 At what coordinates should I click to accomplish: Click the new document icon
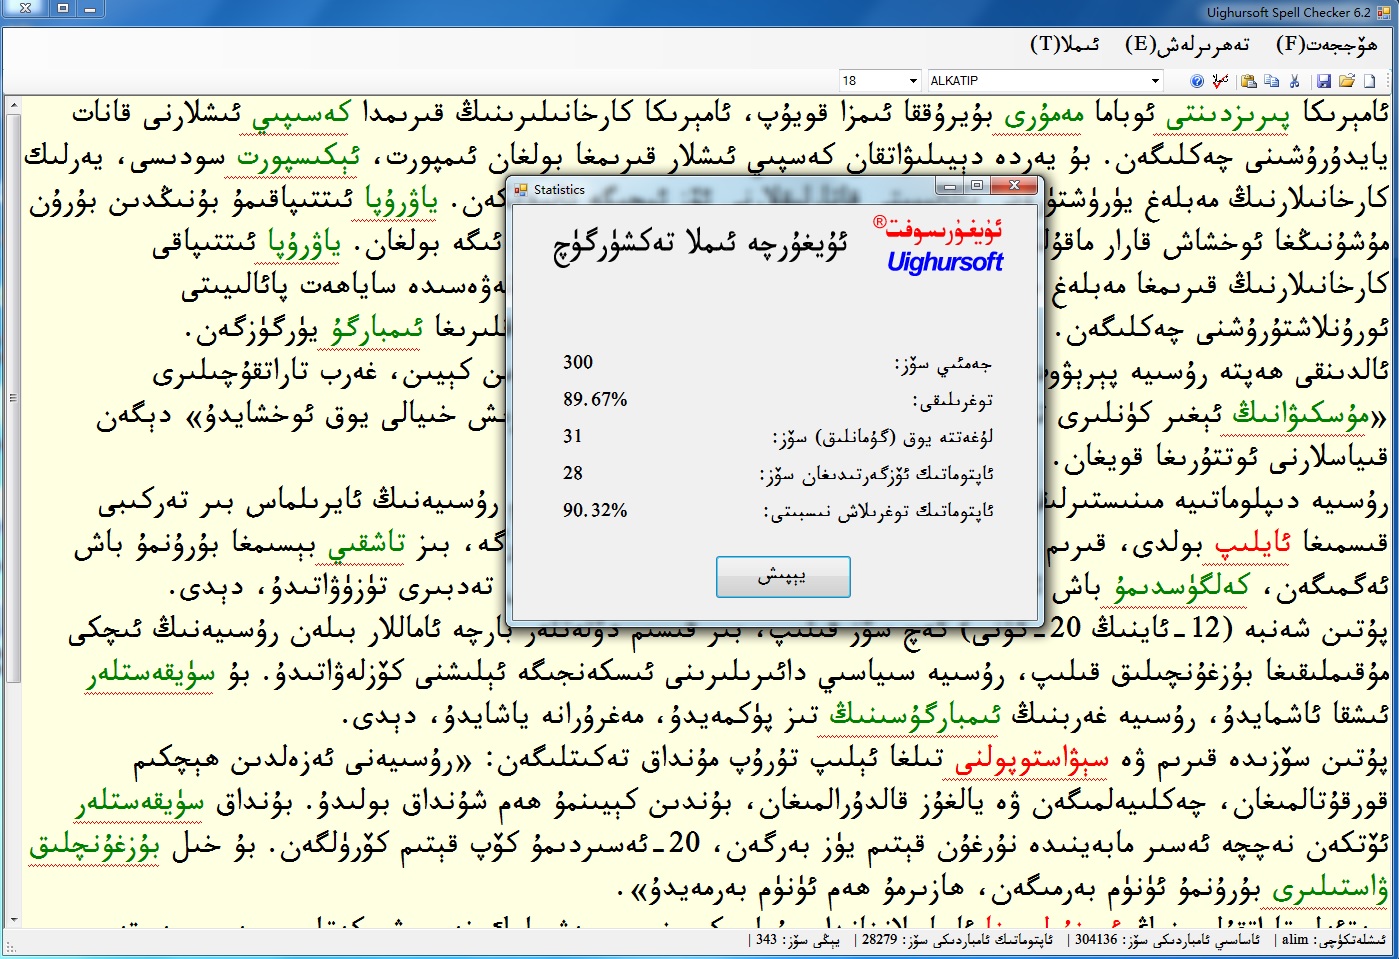coord(1370,81)
